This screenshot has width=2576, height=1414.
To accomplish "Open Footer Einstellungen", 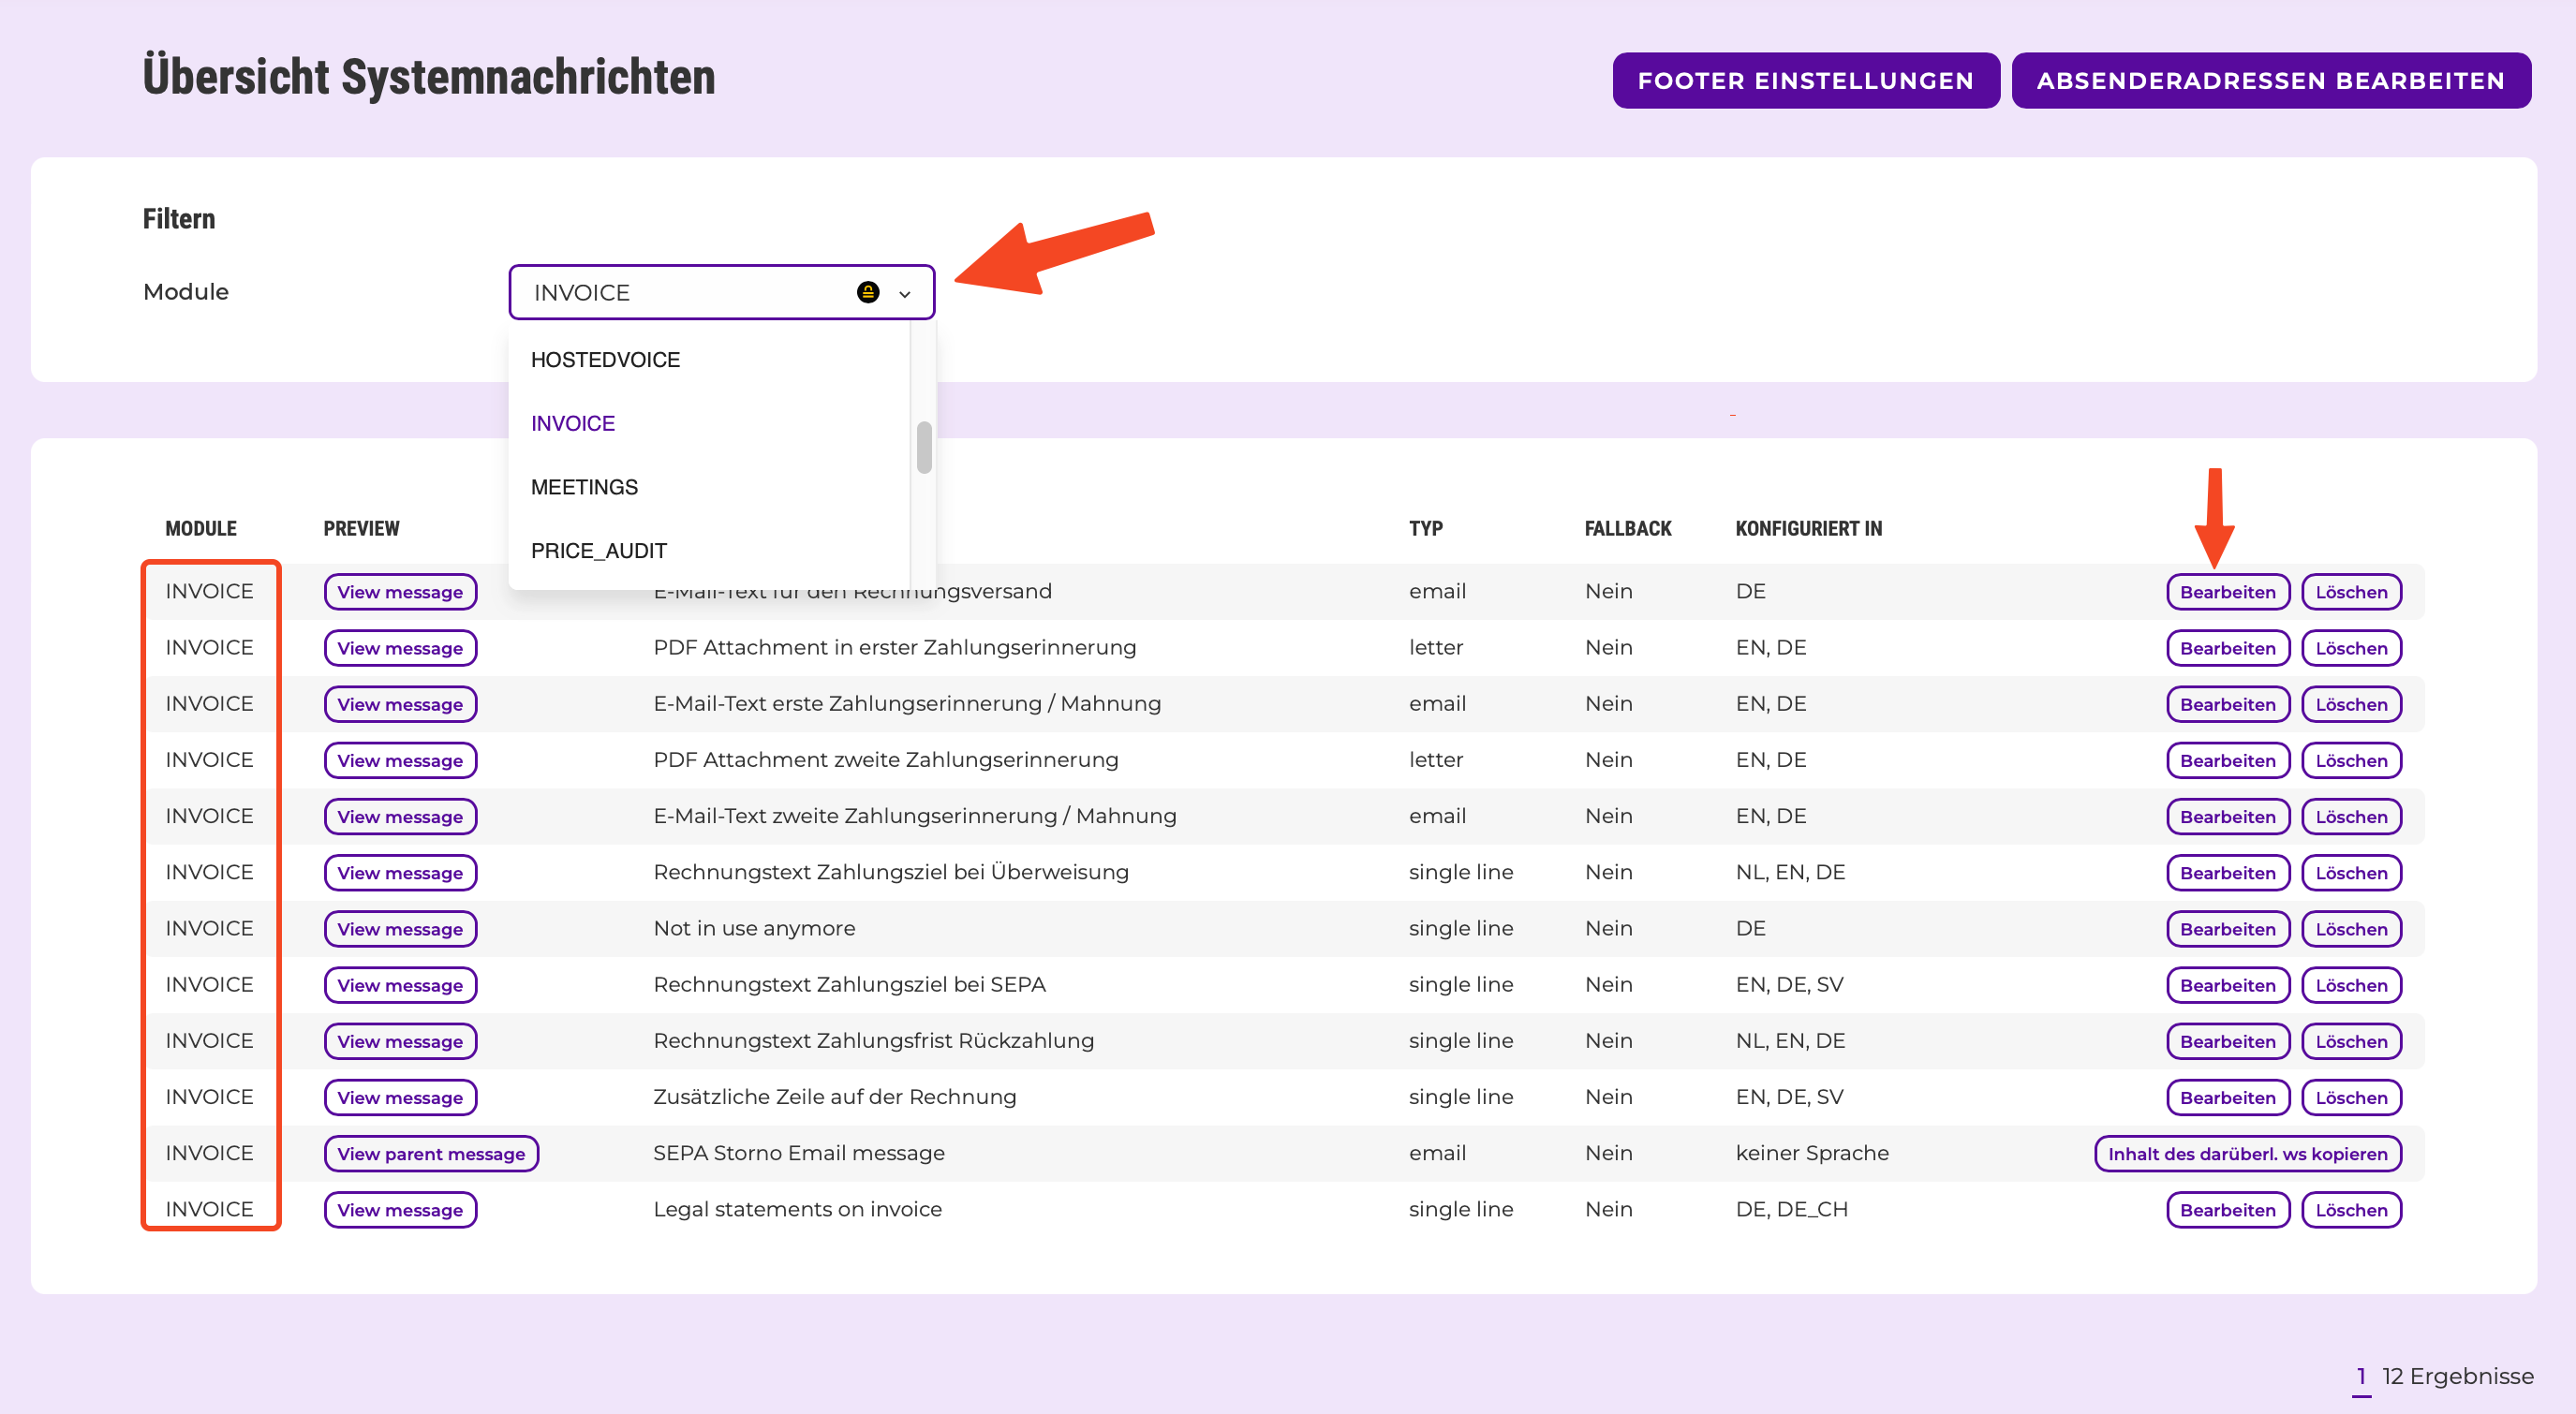I will pyautogui.click(x=1805, y=80).
